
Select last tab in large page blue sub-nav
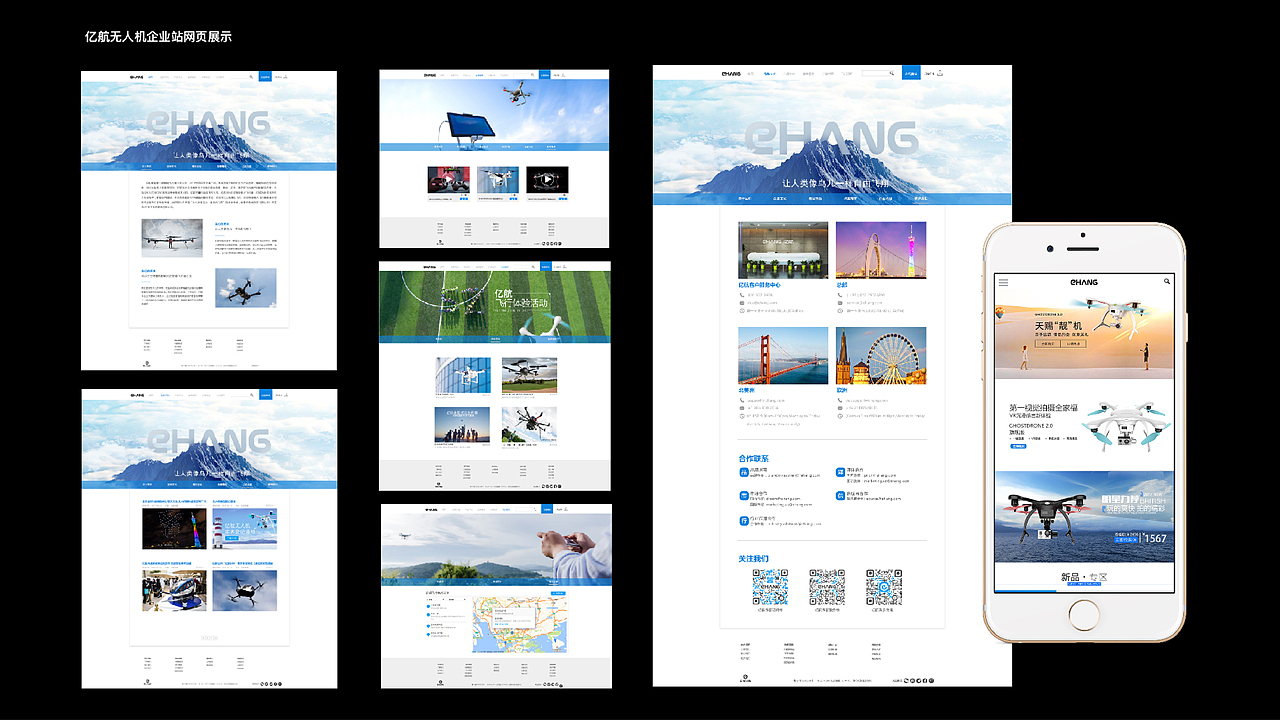pyautogui.click(x=920, y=198)
